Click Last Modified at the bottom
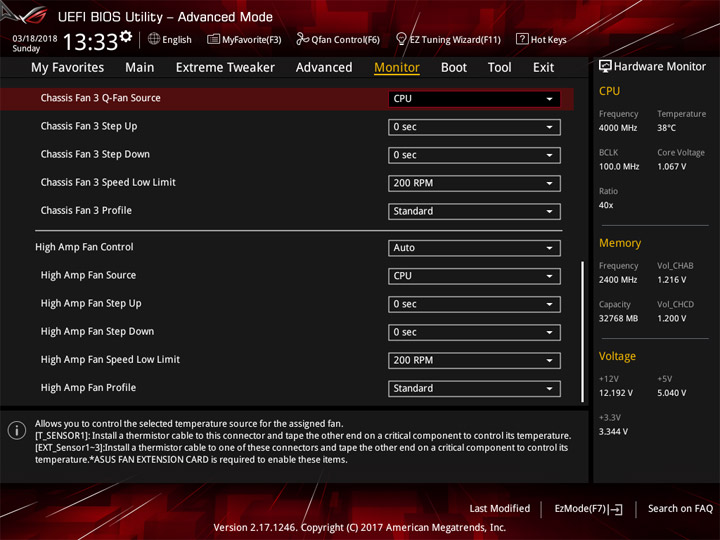The height and width of the screenshot is (540, 720). 499,508
